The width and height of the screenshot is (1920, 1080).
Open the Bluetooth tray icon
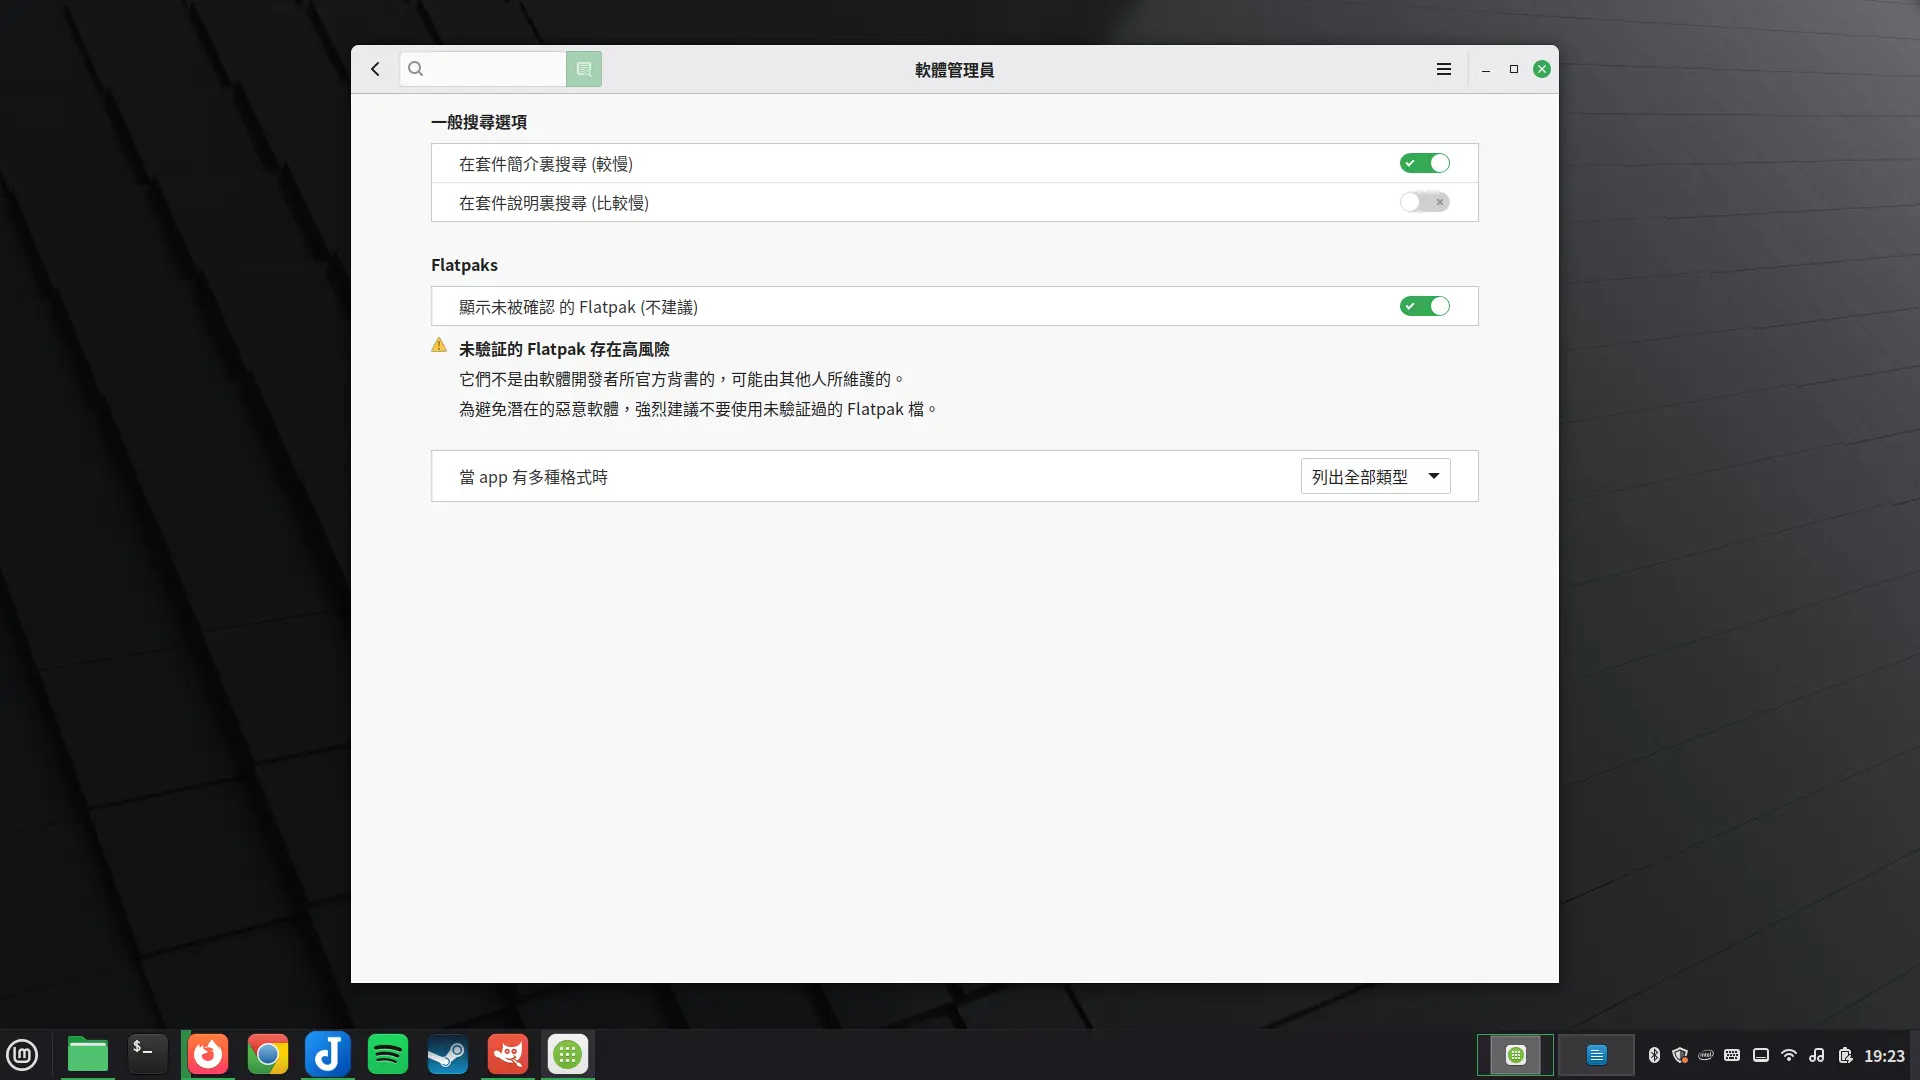pos(1655,1054)
